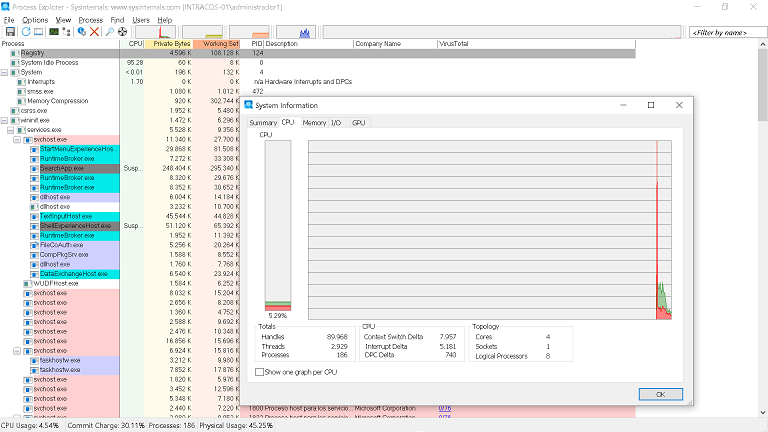The height and width of the screenshot is (432, 768).
Task: Enable Show one graph per CPU
Action: (x=260, y=372)
